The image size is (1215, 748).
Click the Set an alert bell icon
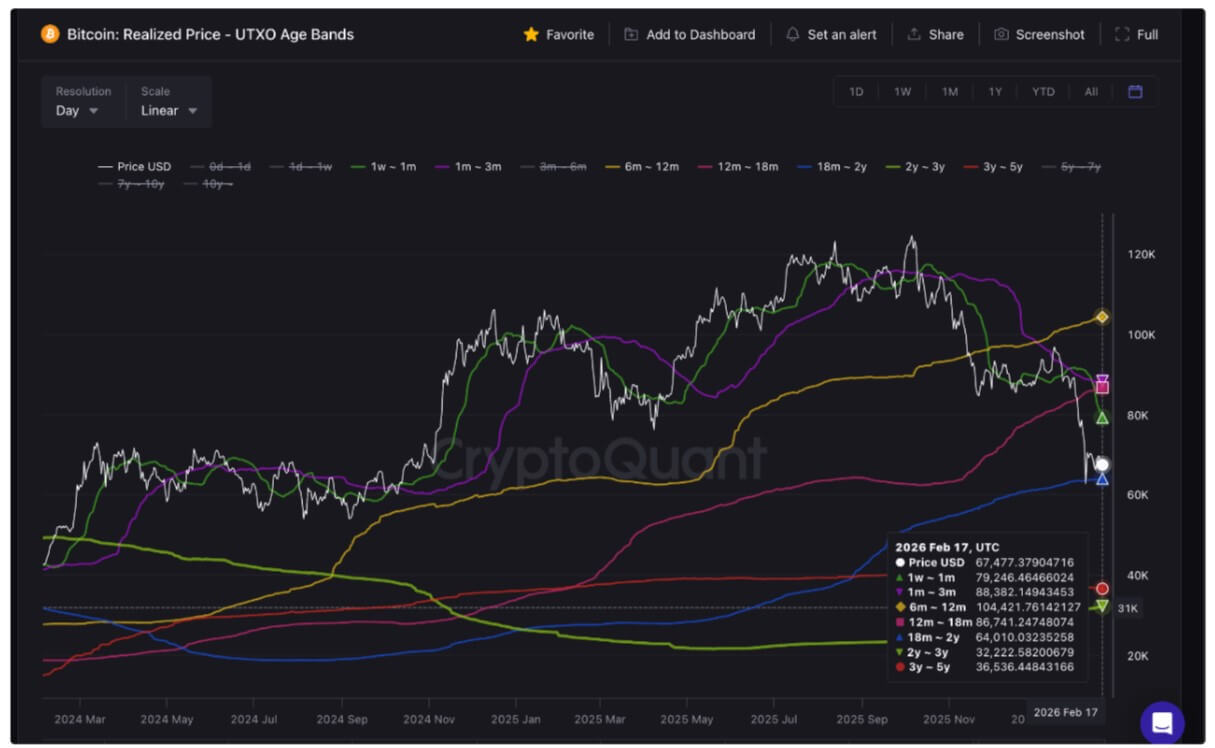793,34
